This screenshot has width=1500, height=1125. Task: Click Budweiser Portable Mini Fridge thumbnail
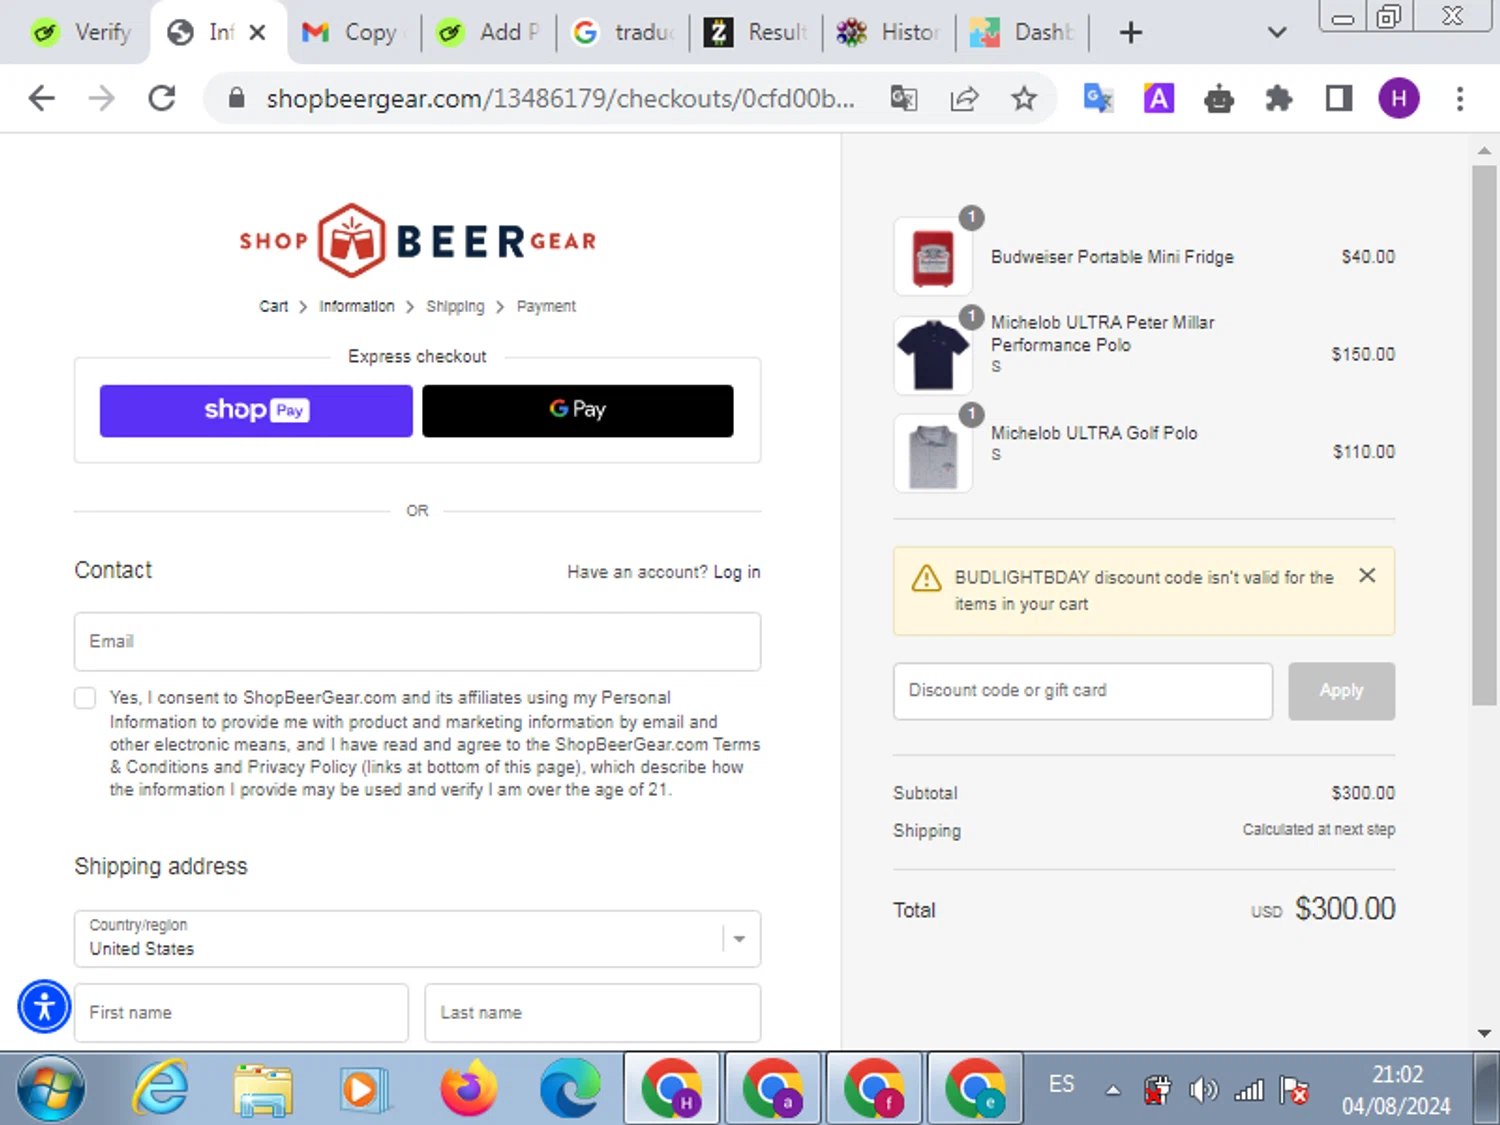(933, 257)
